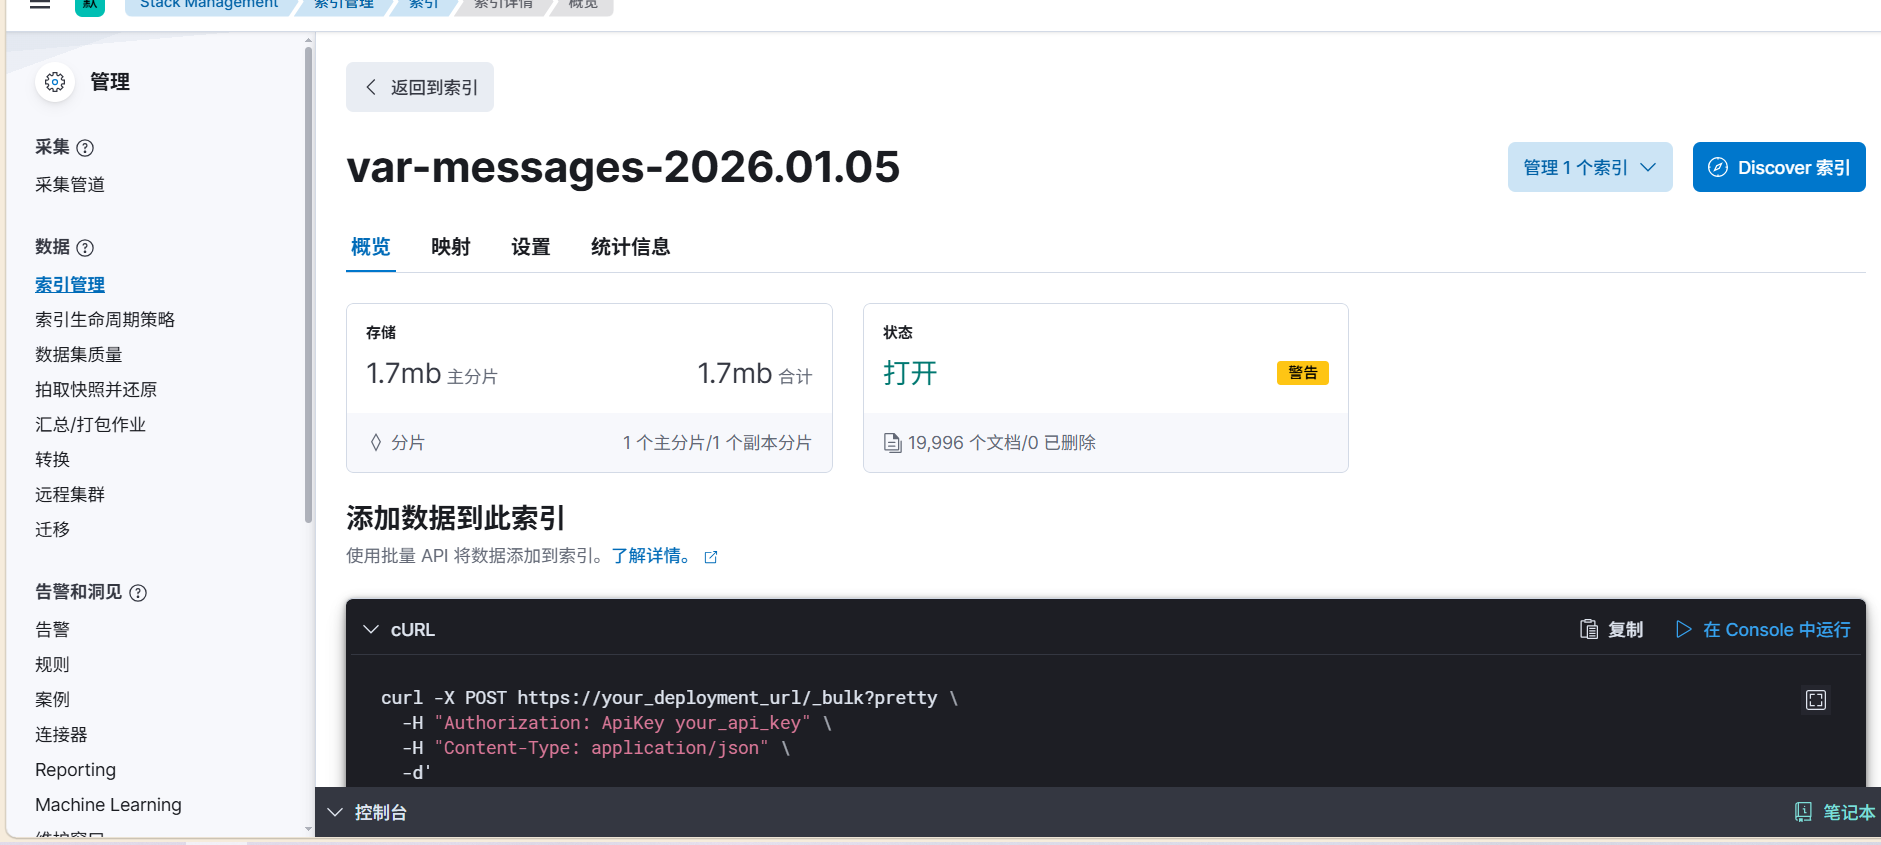Open 汇总/打包作业 page
Viewport: 1881px width, 845px height.
pos(91,425)
